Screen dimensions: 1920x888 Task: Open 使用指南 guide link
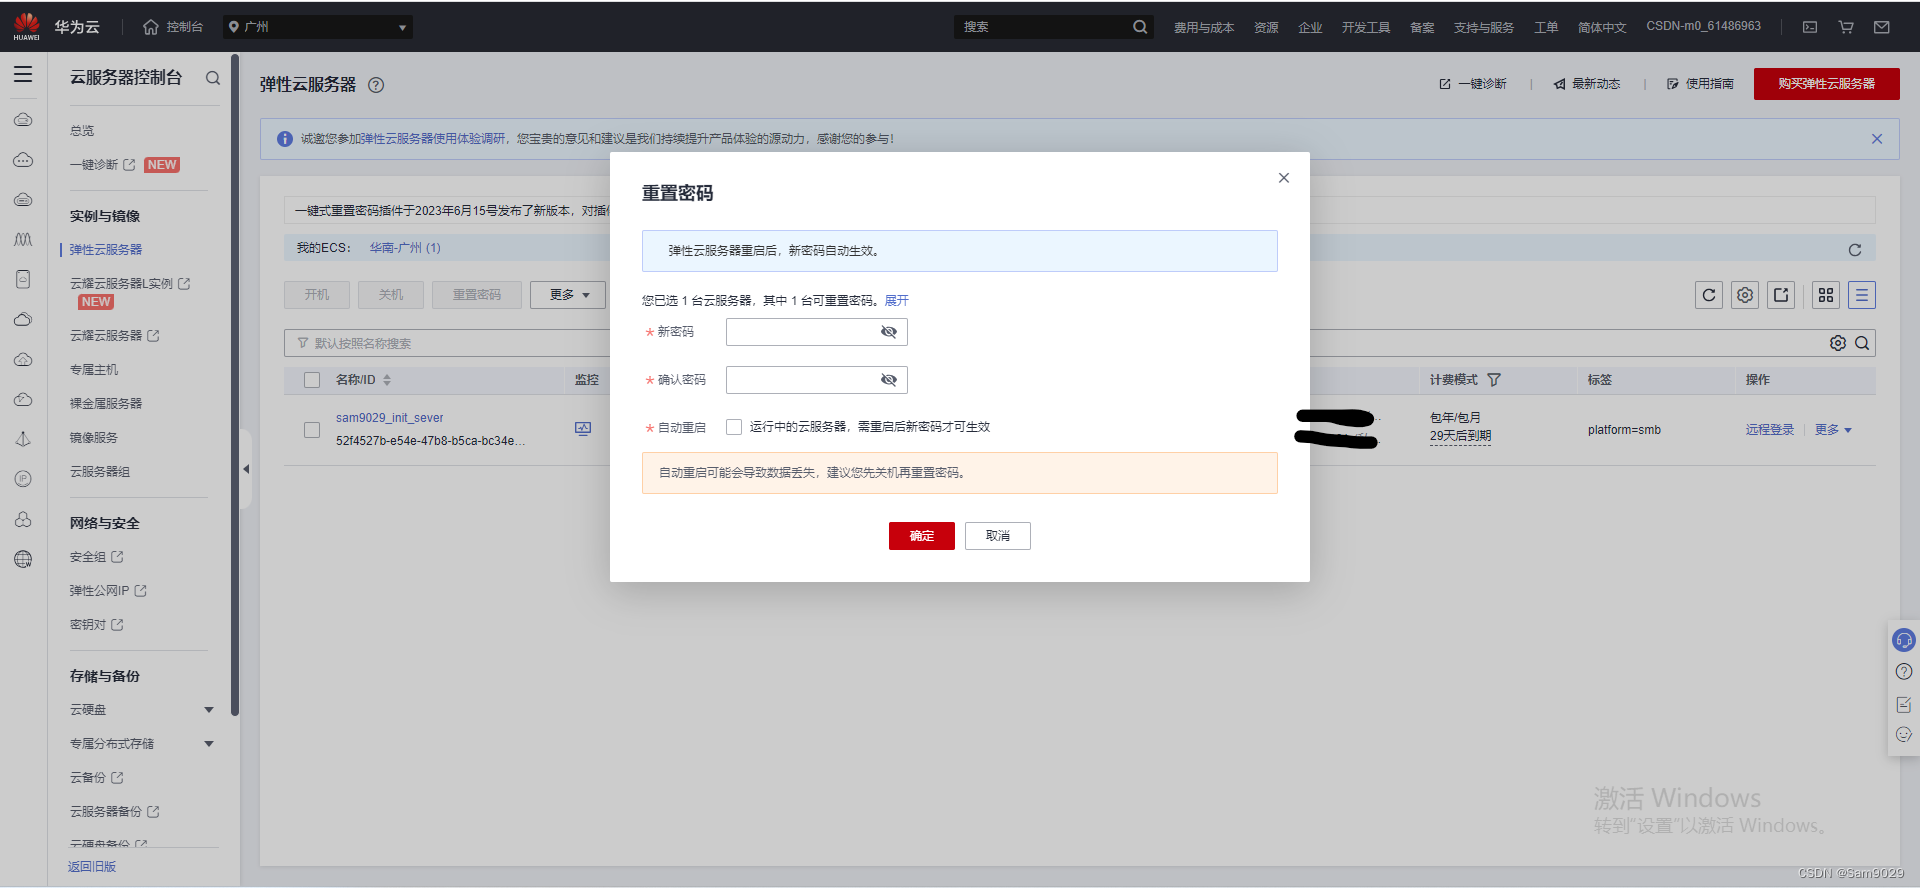pos(1700,84)
